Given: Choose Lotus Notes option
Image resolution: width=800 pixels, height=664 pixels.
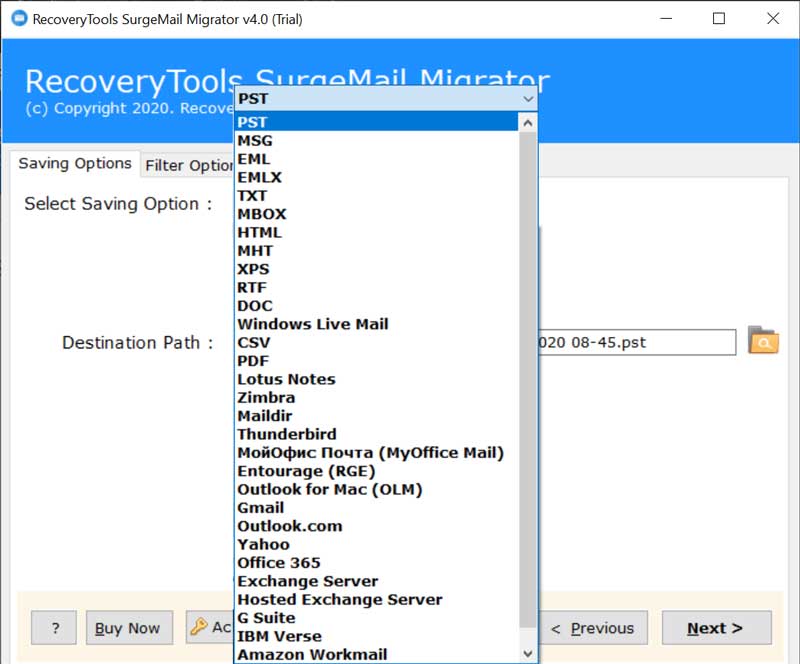Looking at the screenshot, I should click(377, 380).
